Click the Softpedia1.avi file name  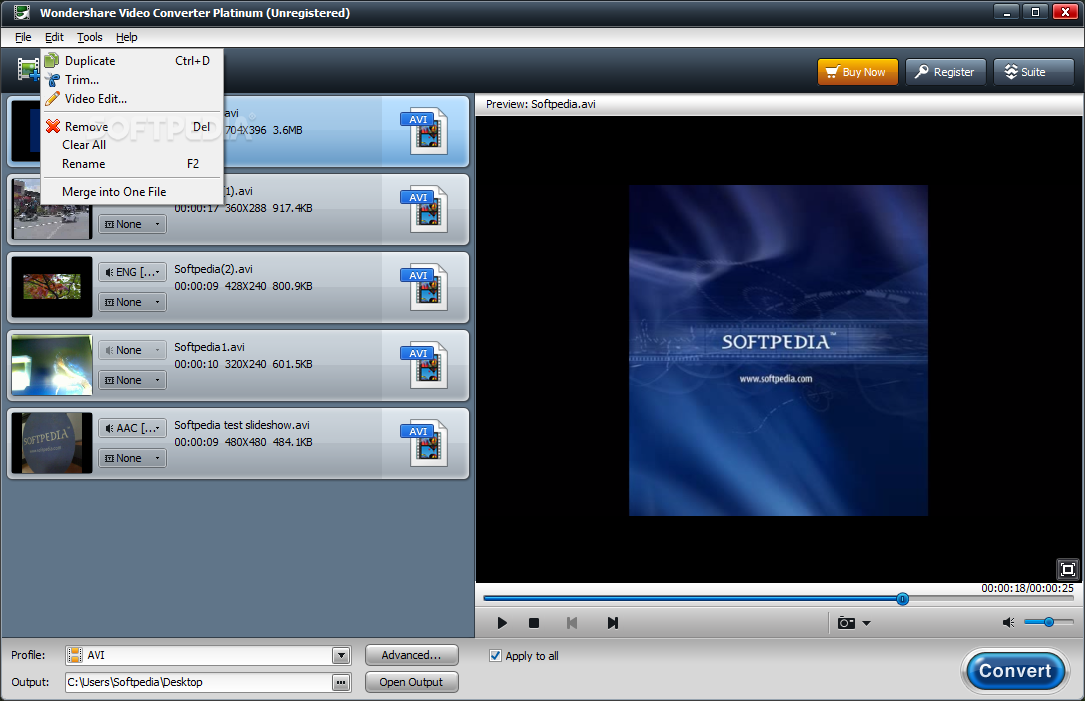pyautogui.click(x=209, y=347)
